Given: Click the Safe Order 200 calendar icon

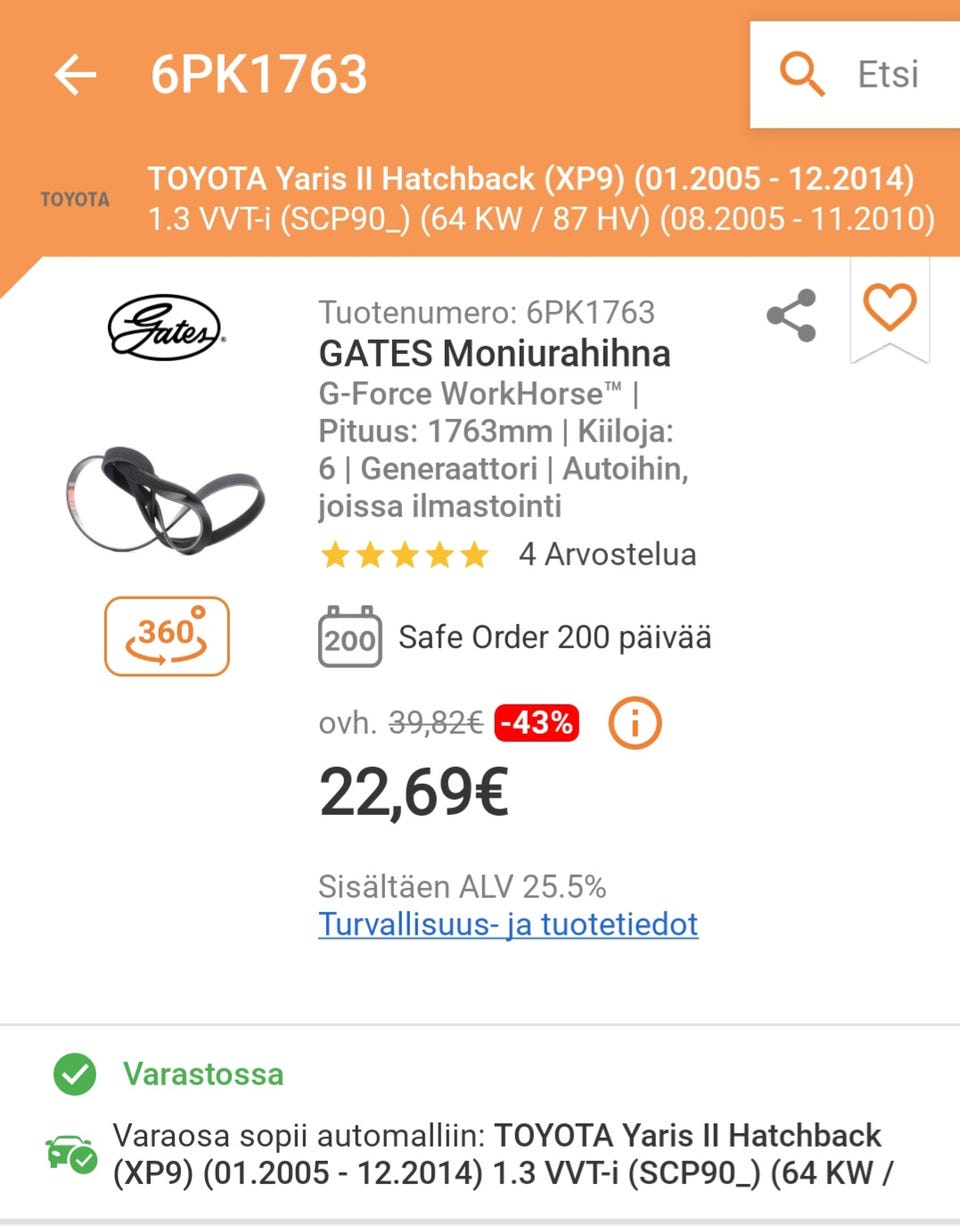Looking at the screenshot, I should (349, 636).
